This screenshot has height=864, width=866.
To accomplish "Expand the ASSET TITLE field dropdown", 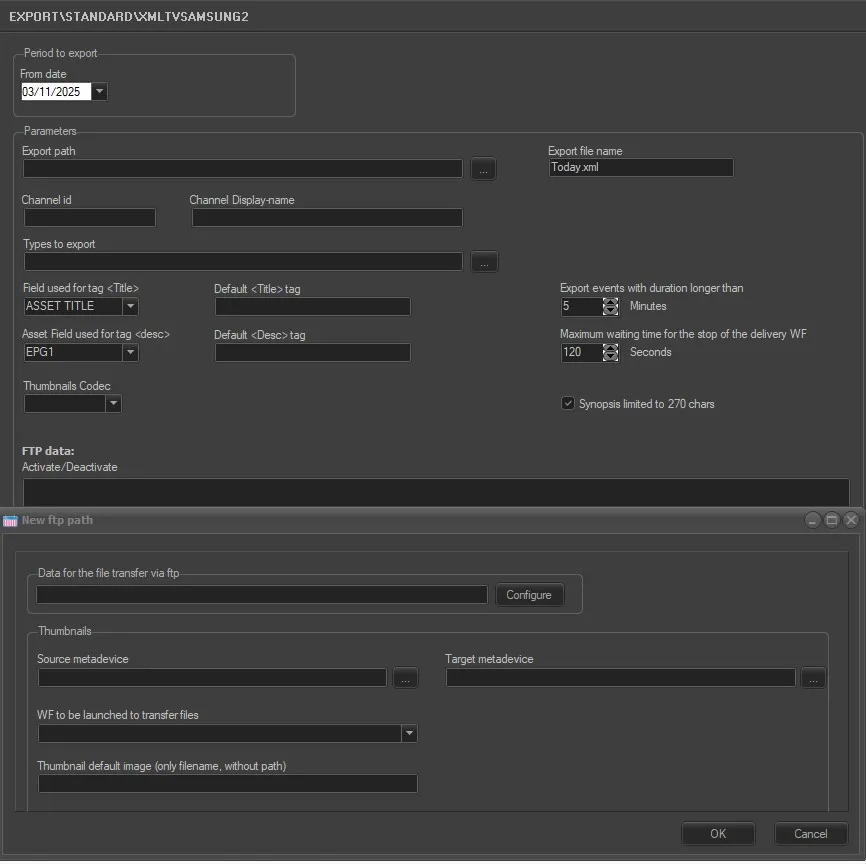I will 130,307.
